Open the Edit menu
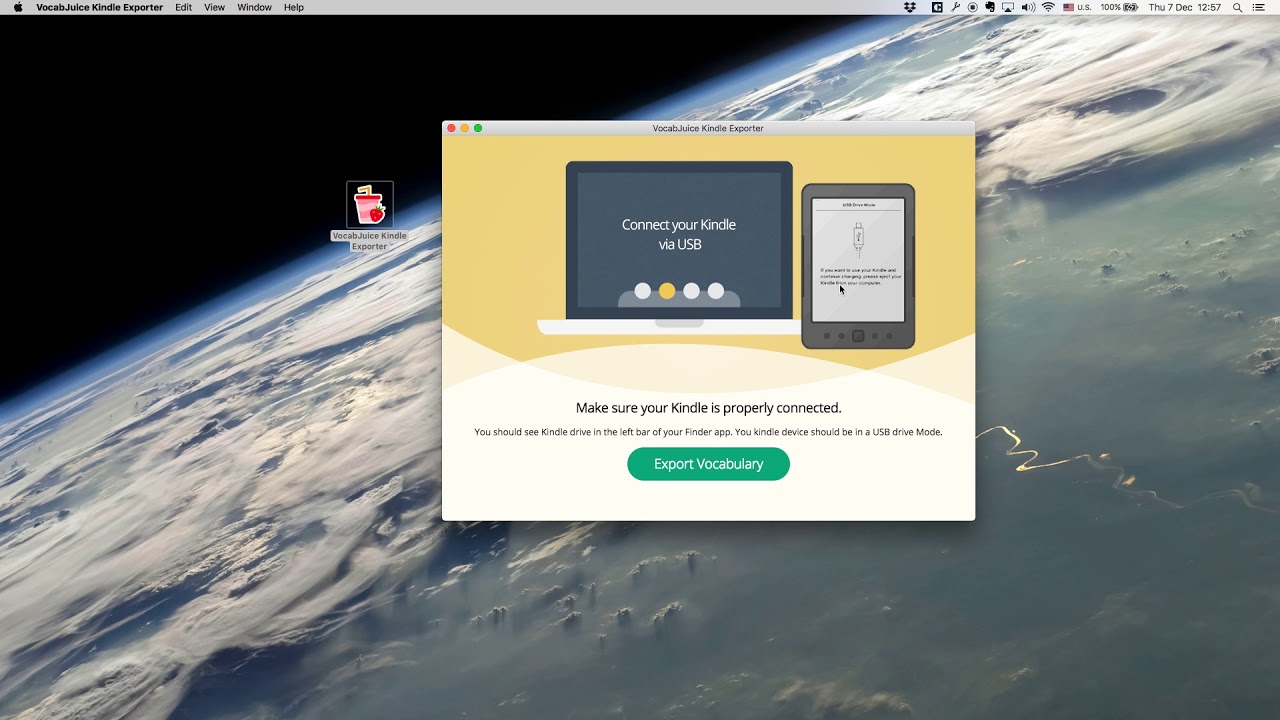Viewport: 1280px width, 720px height. 183,7
